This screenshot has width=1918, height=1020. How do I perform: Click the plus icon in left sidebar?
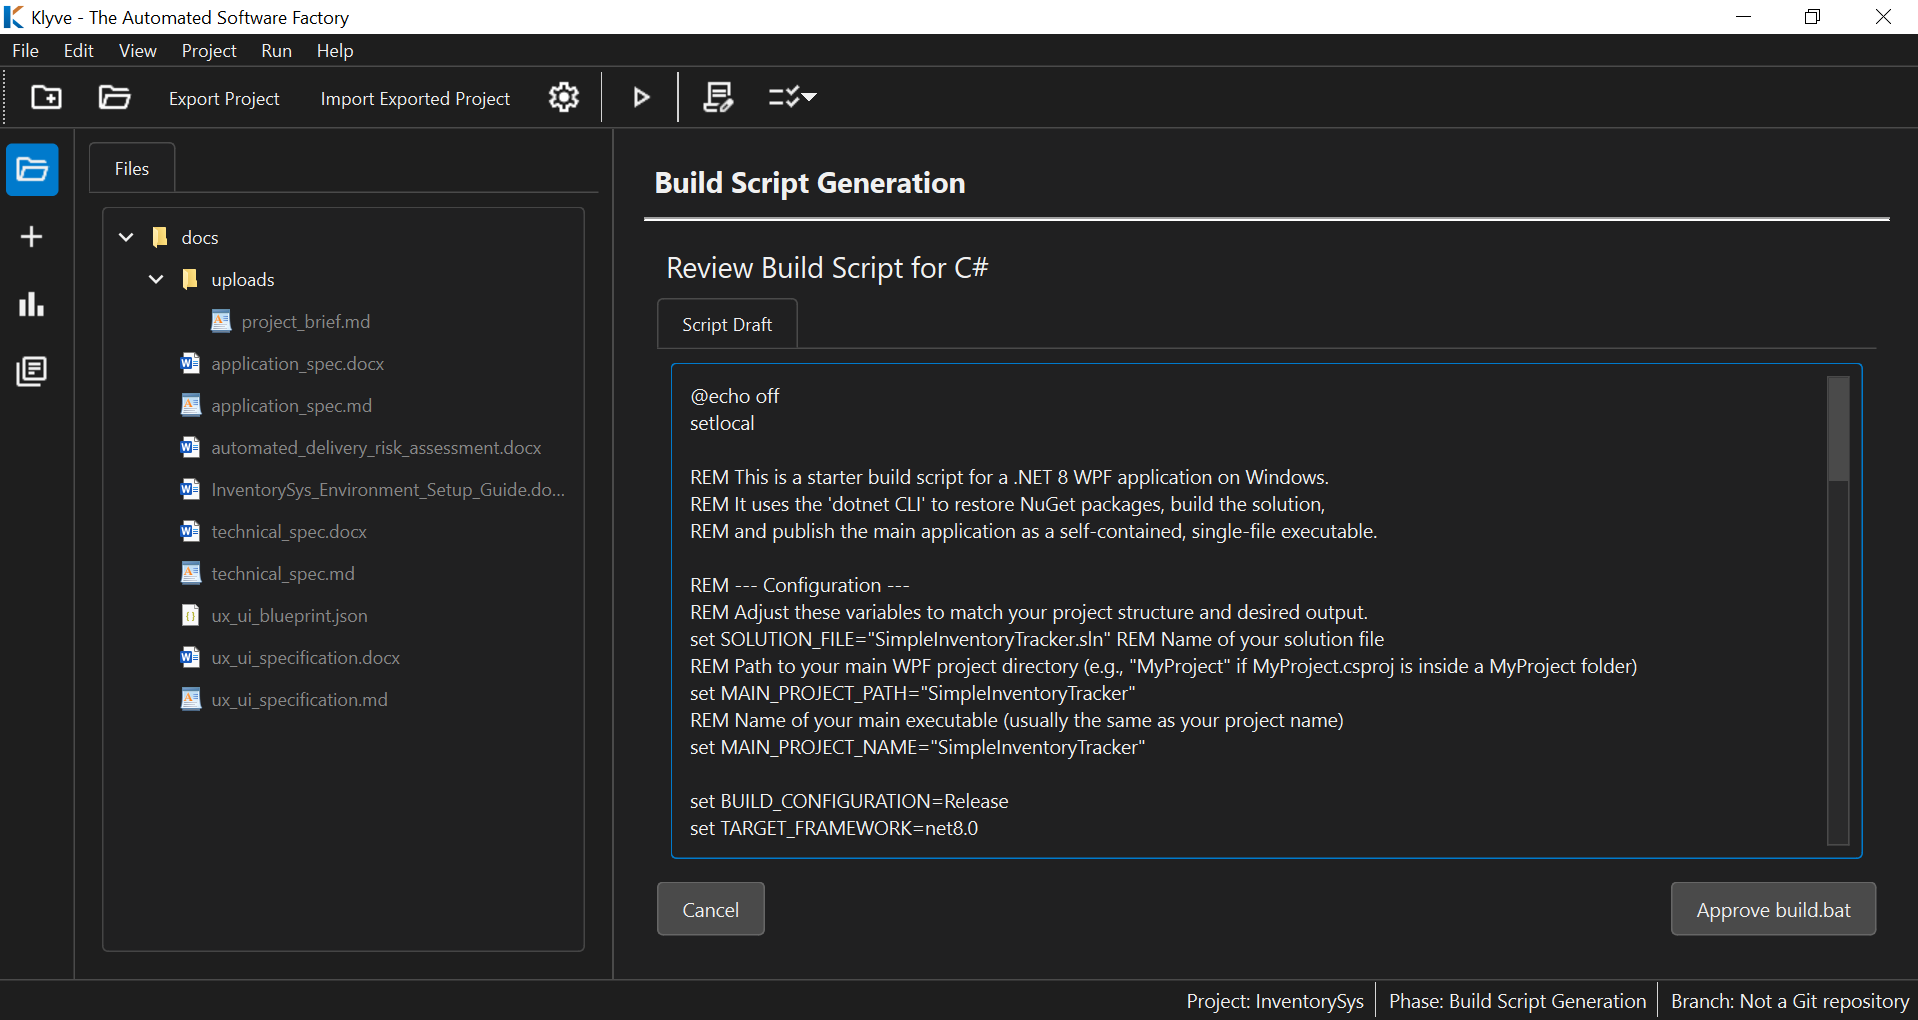tap(32, 237)
